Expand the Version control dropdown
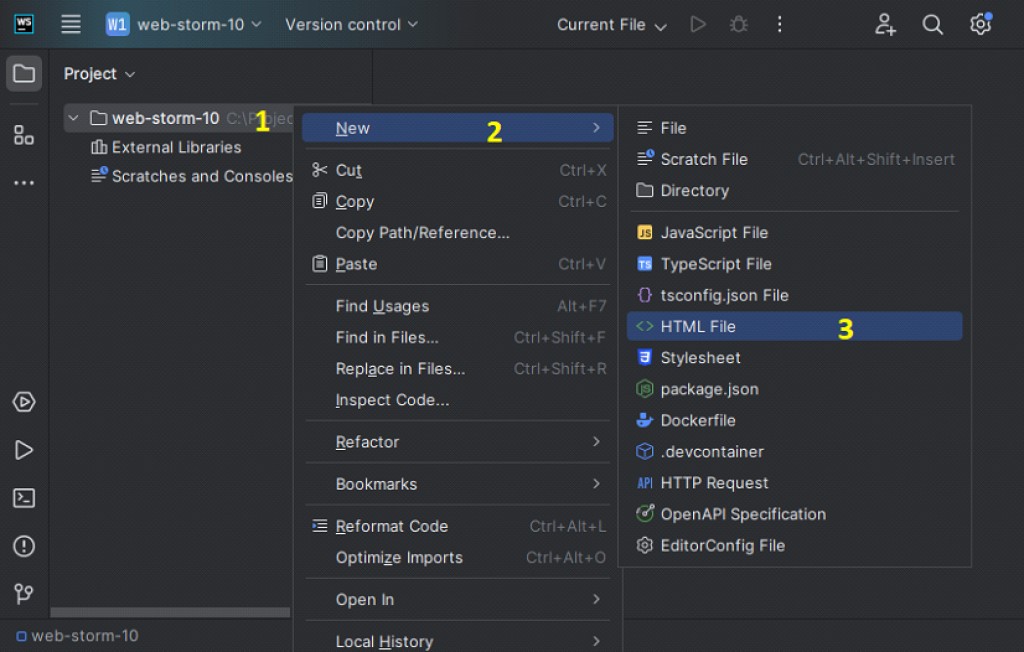 click(x=351, y=25)
